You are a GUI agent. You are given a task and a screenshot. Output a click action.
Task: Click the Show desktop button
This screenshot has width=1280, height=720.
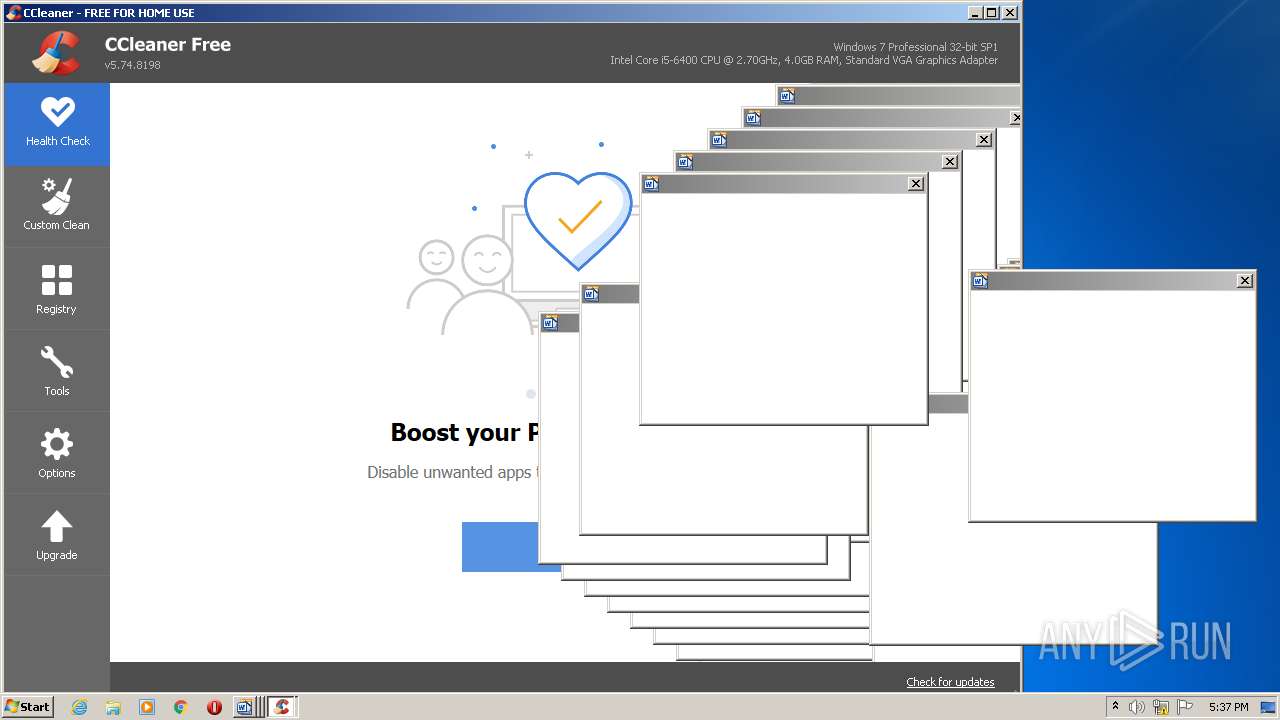(x=1269, y=707)
